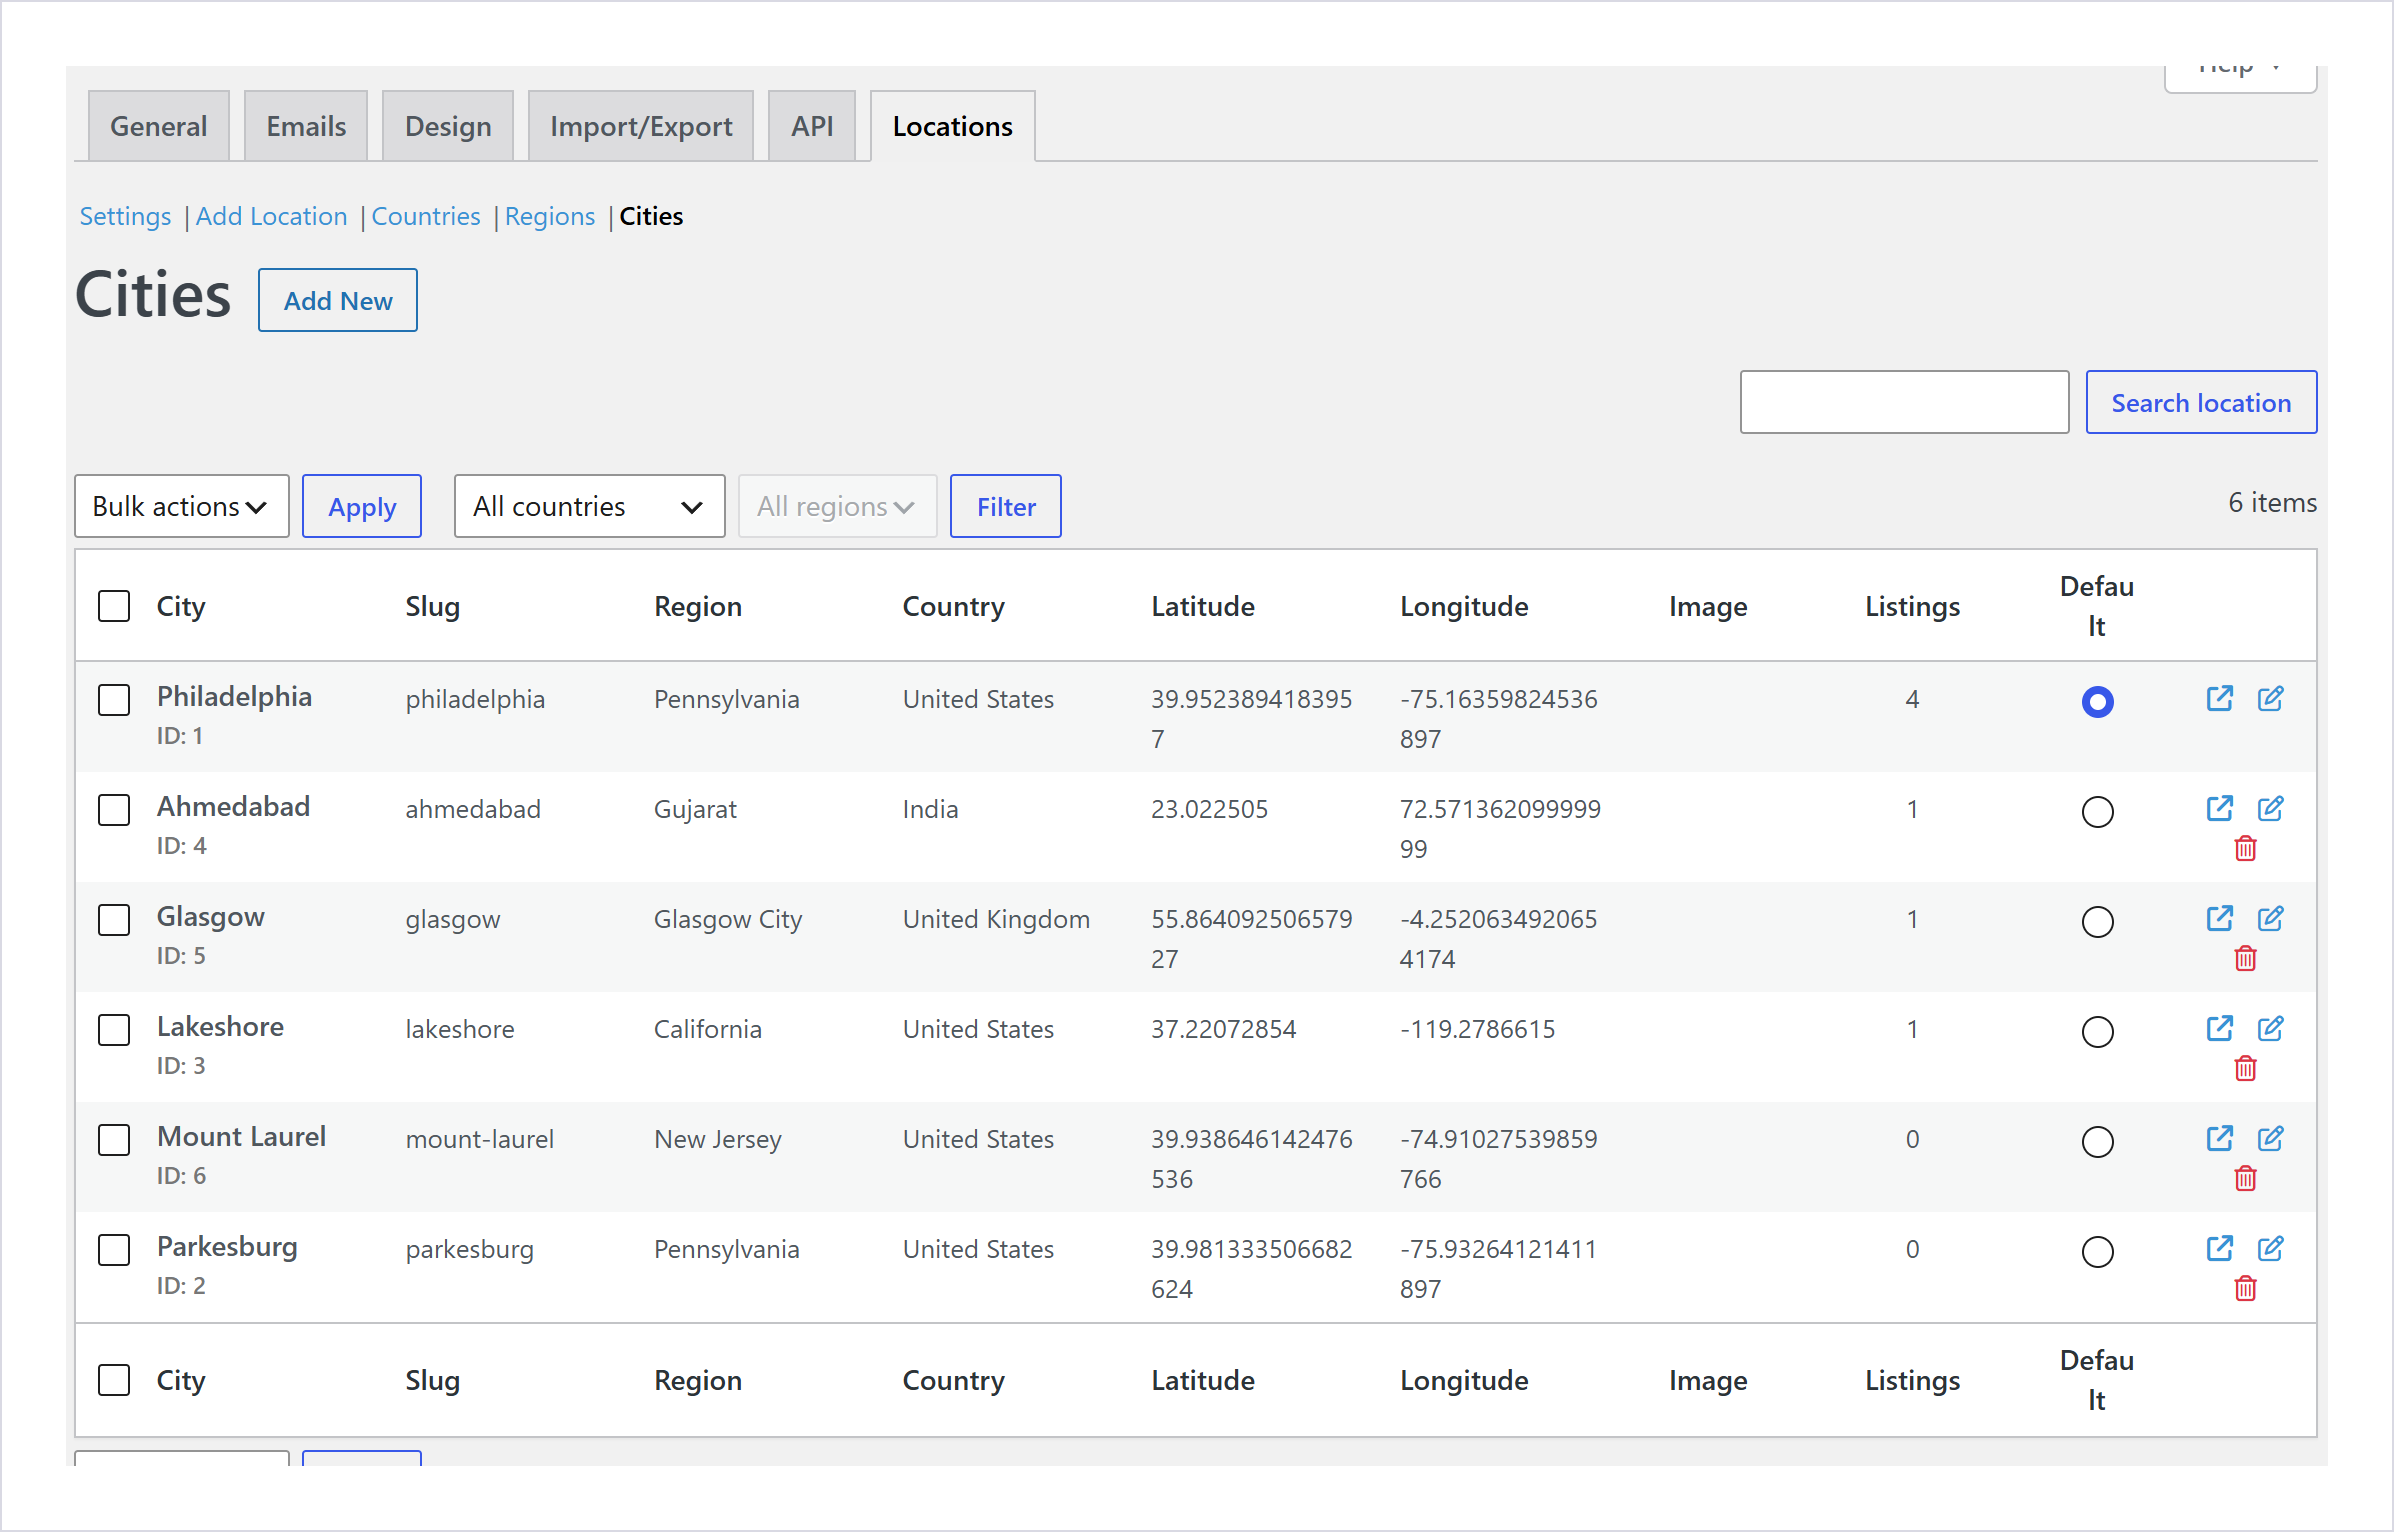
Task: Click the edit icon for Philadelphia
Action: [2270, 699]
